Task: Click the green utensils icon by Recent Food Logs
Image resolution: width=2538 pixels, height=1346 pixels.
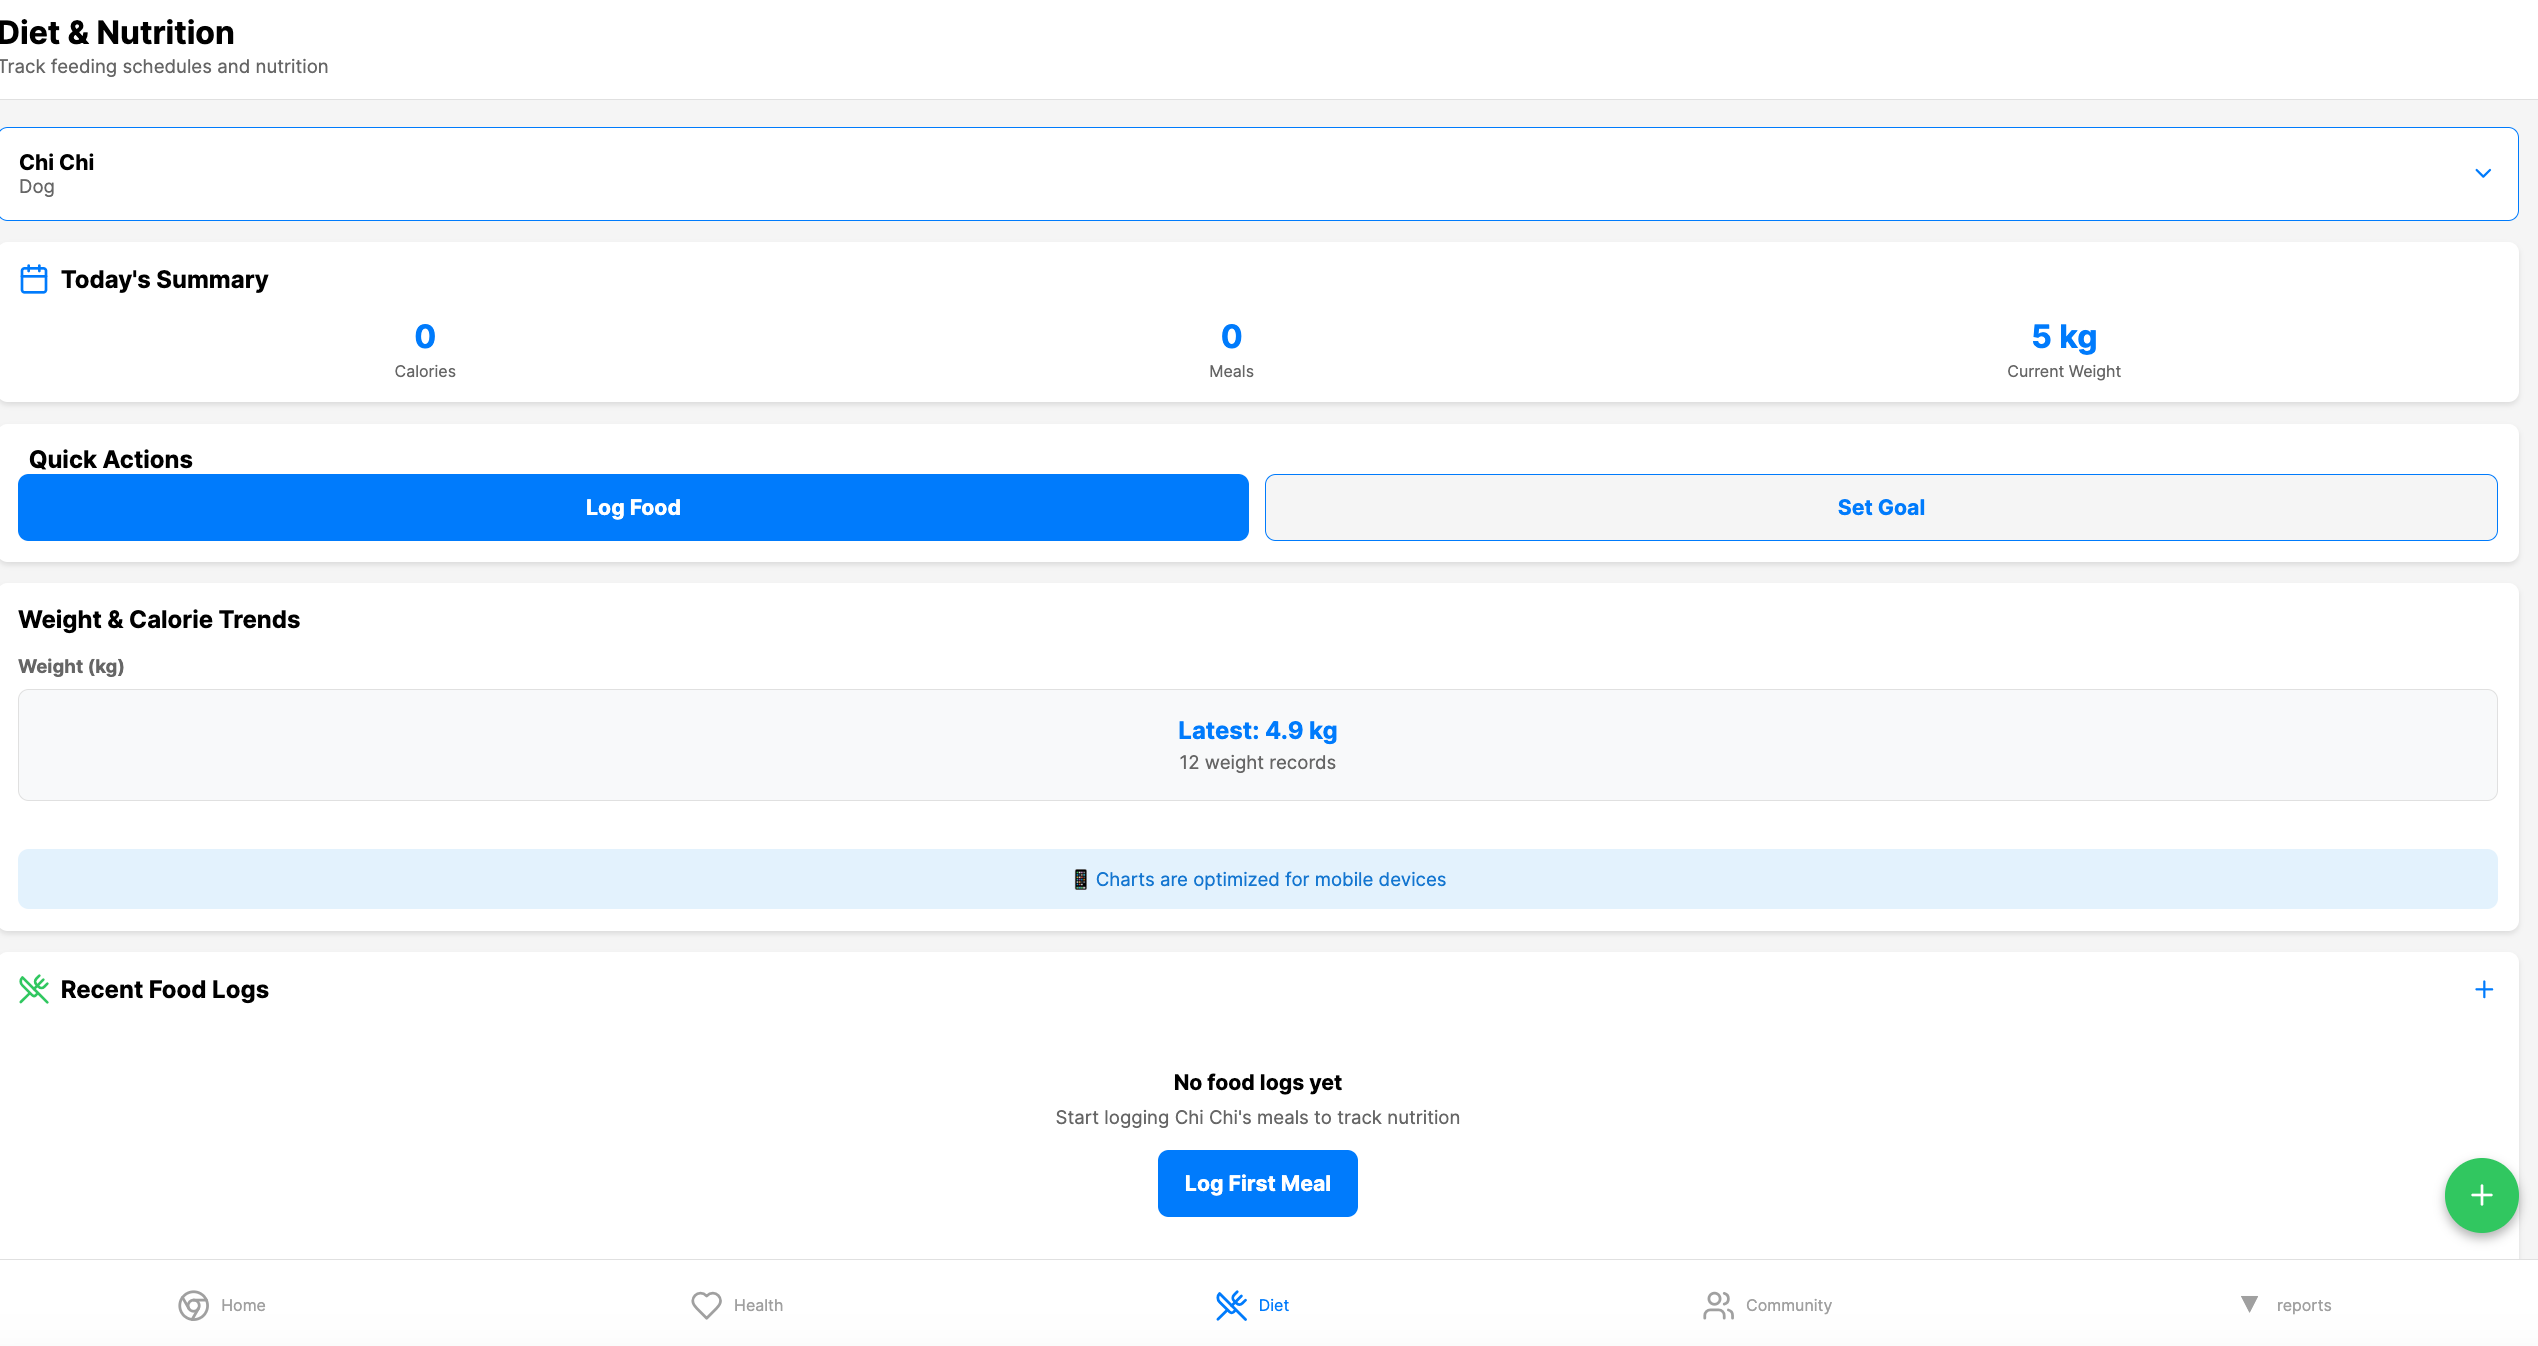Action: pyautogui.click(x=34, y=989)
